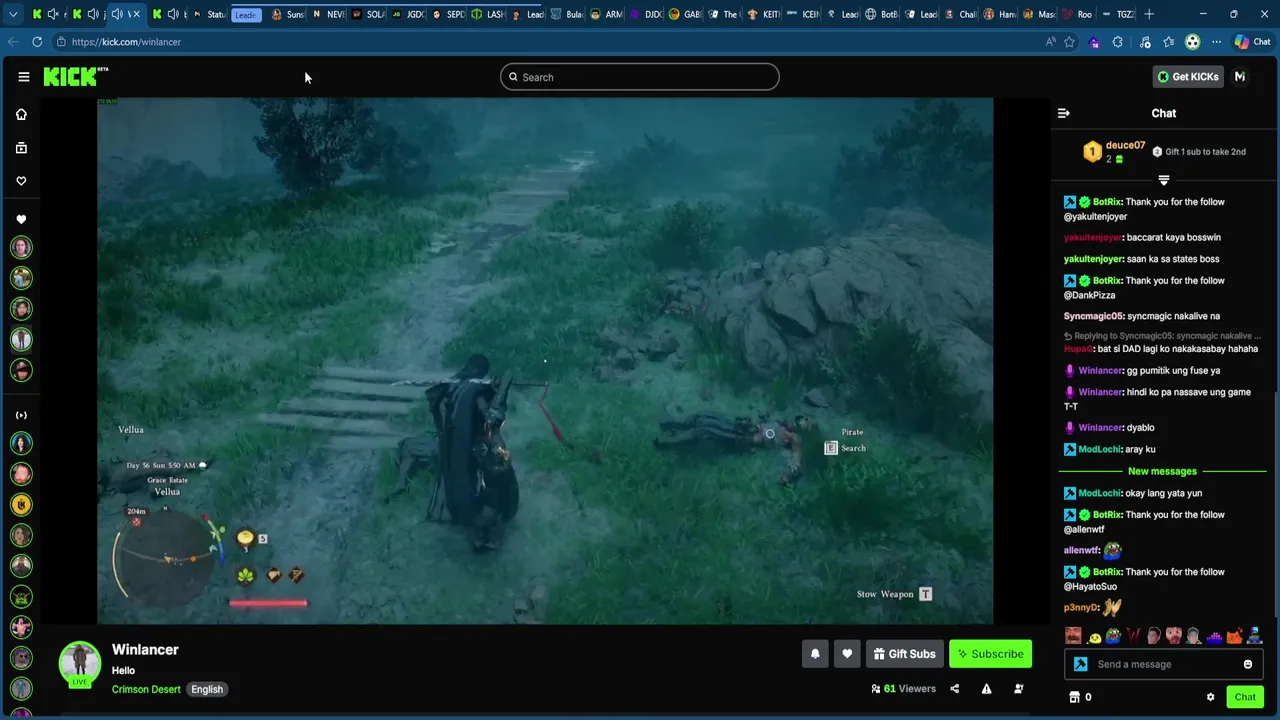Open the hamburger sidebar menu
The image size is (1280, 720).
23,77
